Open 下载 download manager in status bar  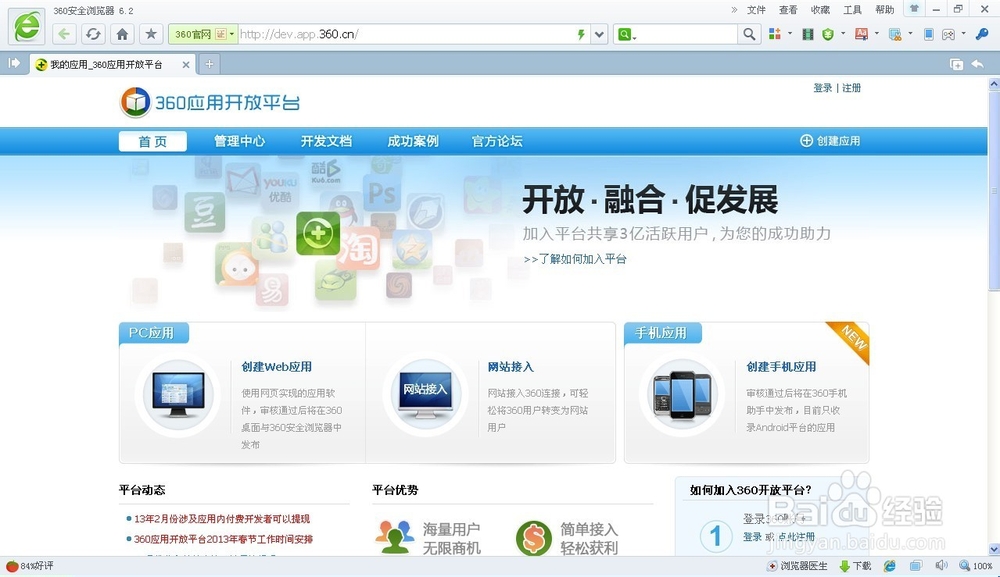click(x=855, y=566)
